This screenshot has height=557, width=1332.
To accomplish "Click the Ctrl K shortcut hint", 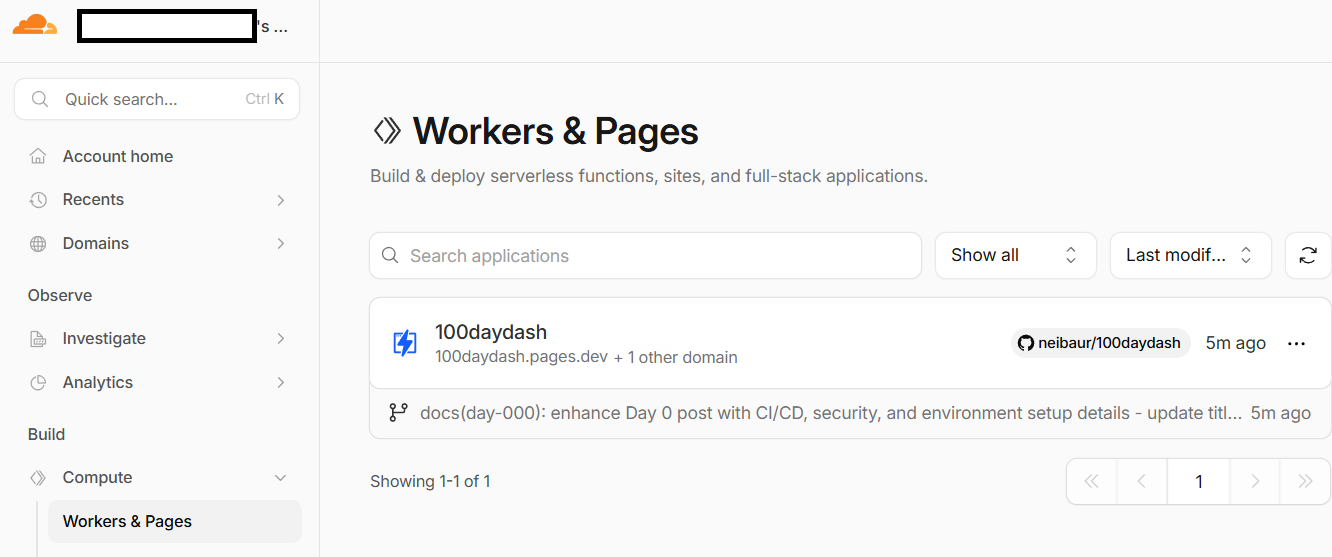I will coord(265,99).
